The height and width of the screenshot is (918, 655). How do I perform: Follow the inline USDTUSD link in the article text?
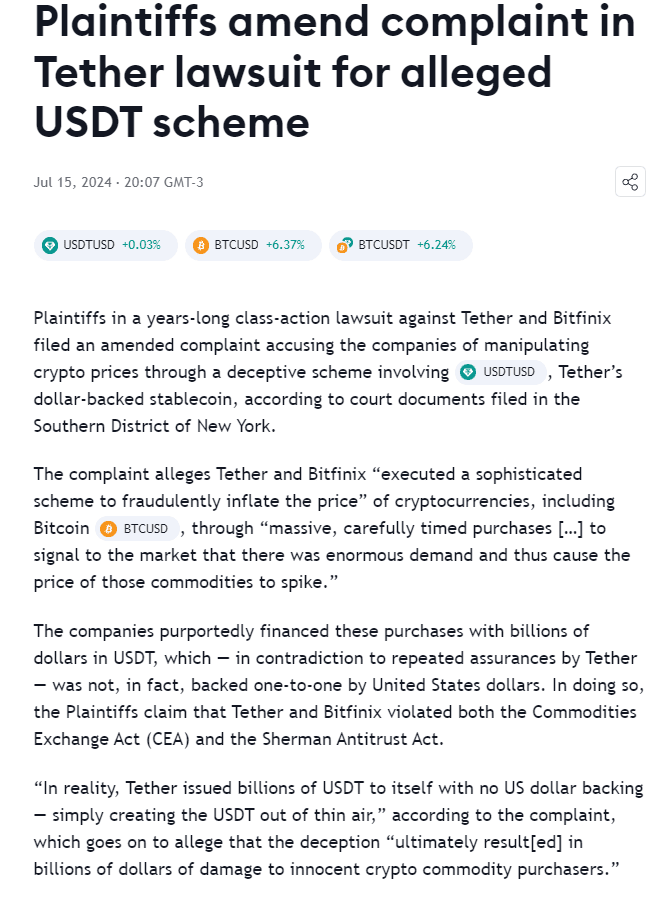(509, 372)
